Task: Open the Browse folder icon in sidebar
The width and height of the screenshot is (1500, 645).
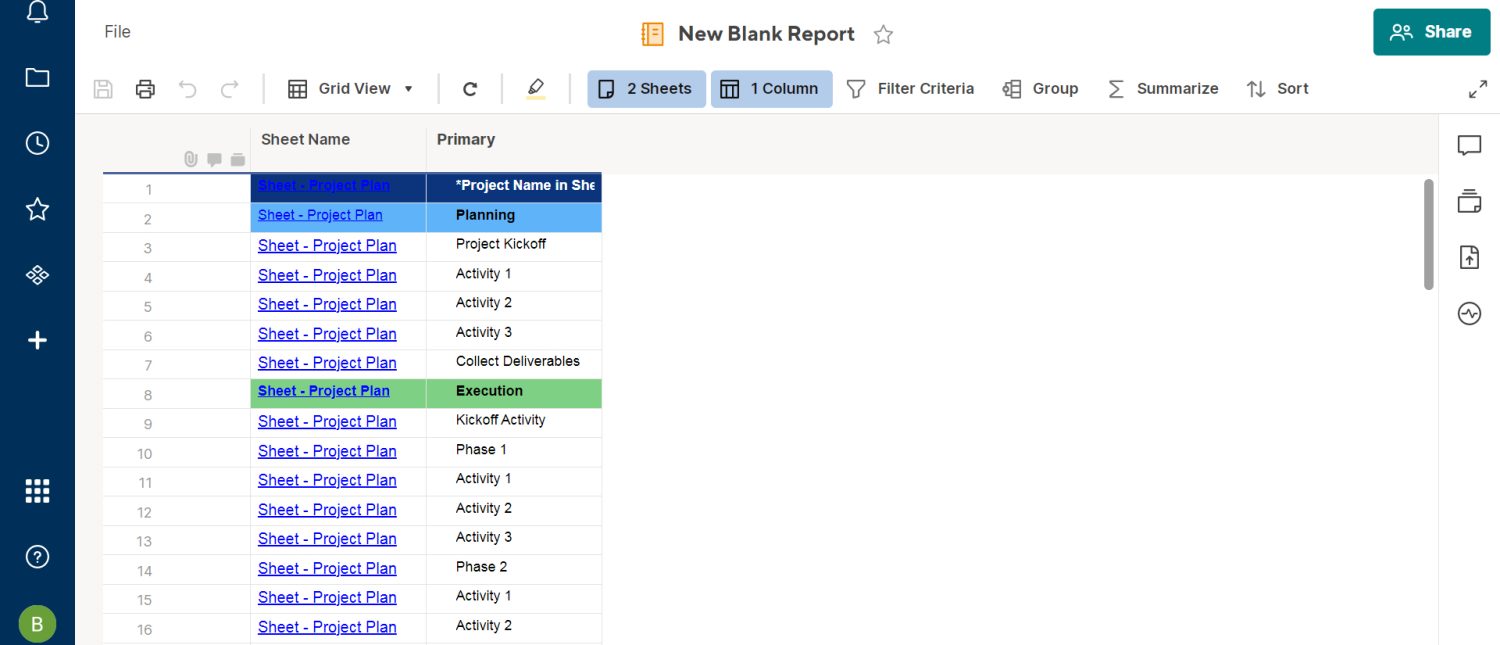Action: [37, 78]
